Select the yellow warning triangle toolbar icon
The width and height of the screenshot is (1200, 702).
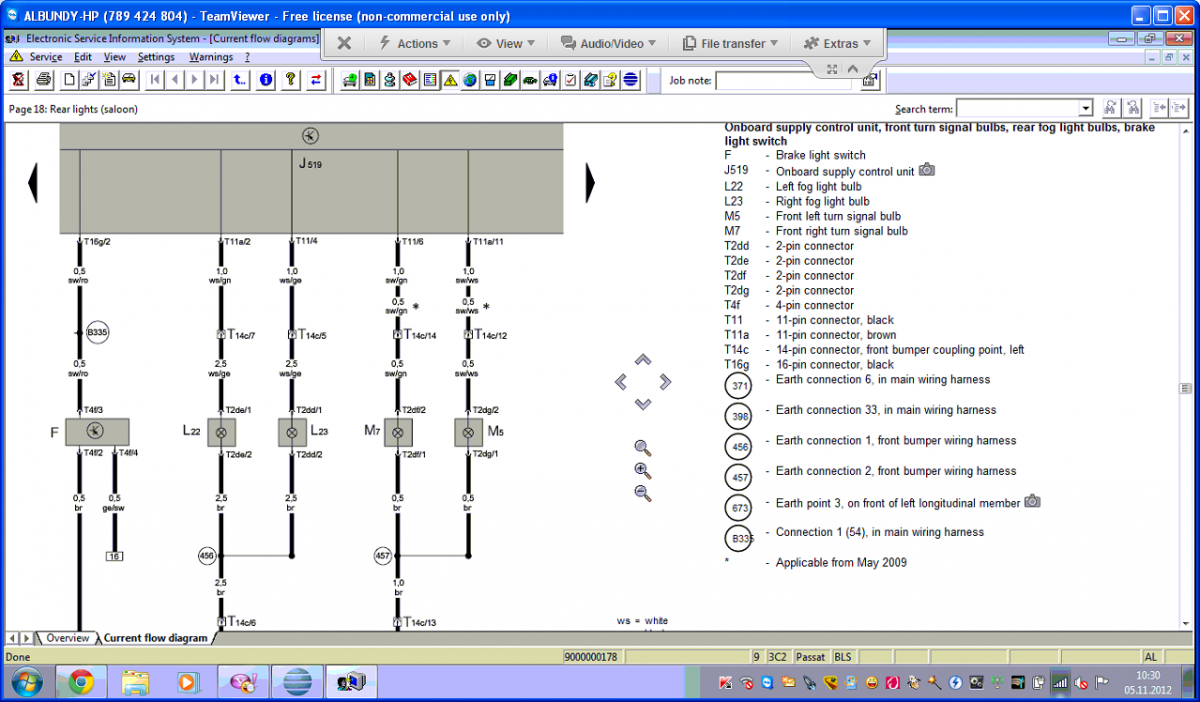point(450,80)
